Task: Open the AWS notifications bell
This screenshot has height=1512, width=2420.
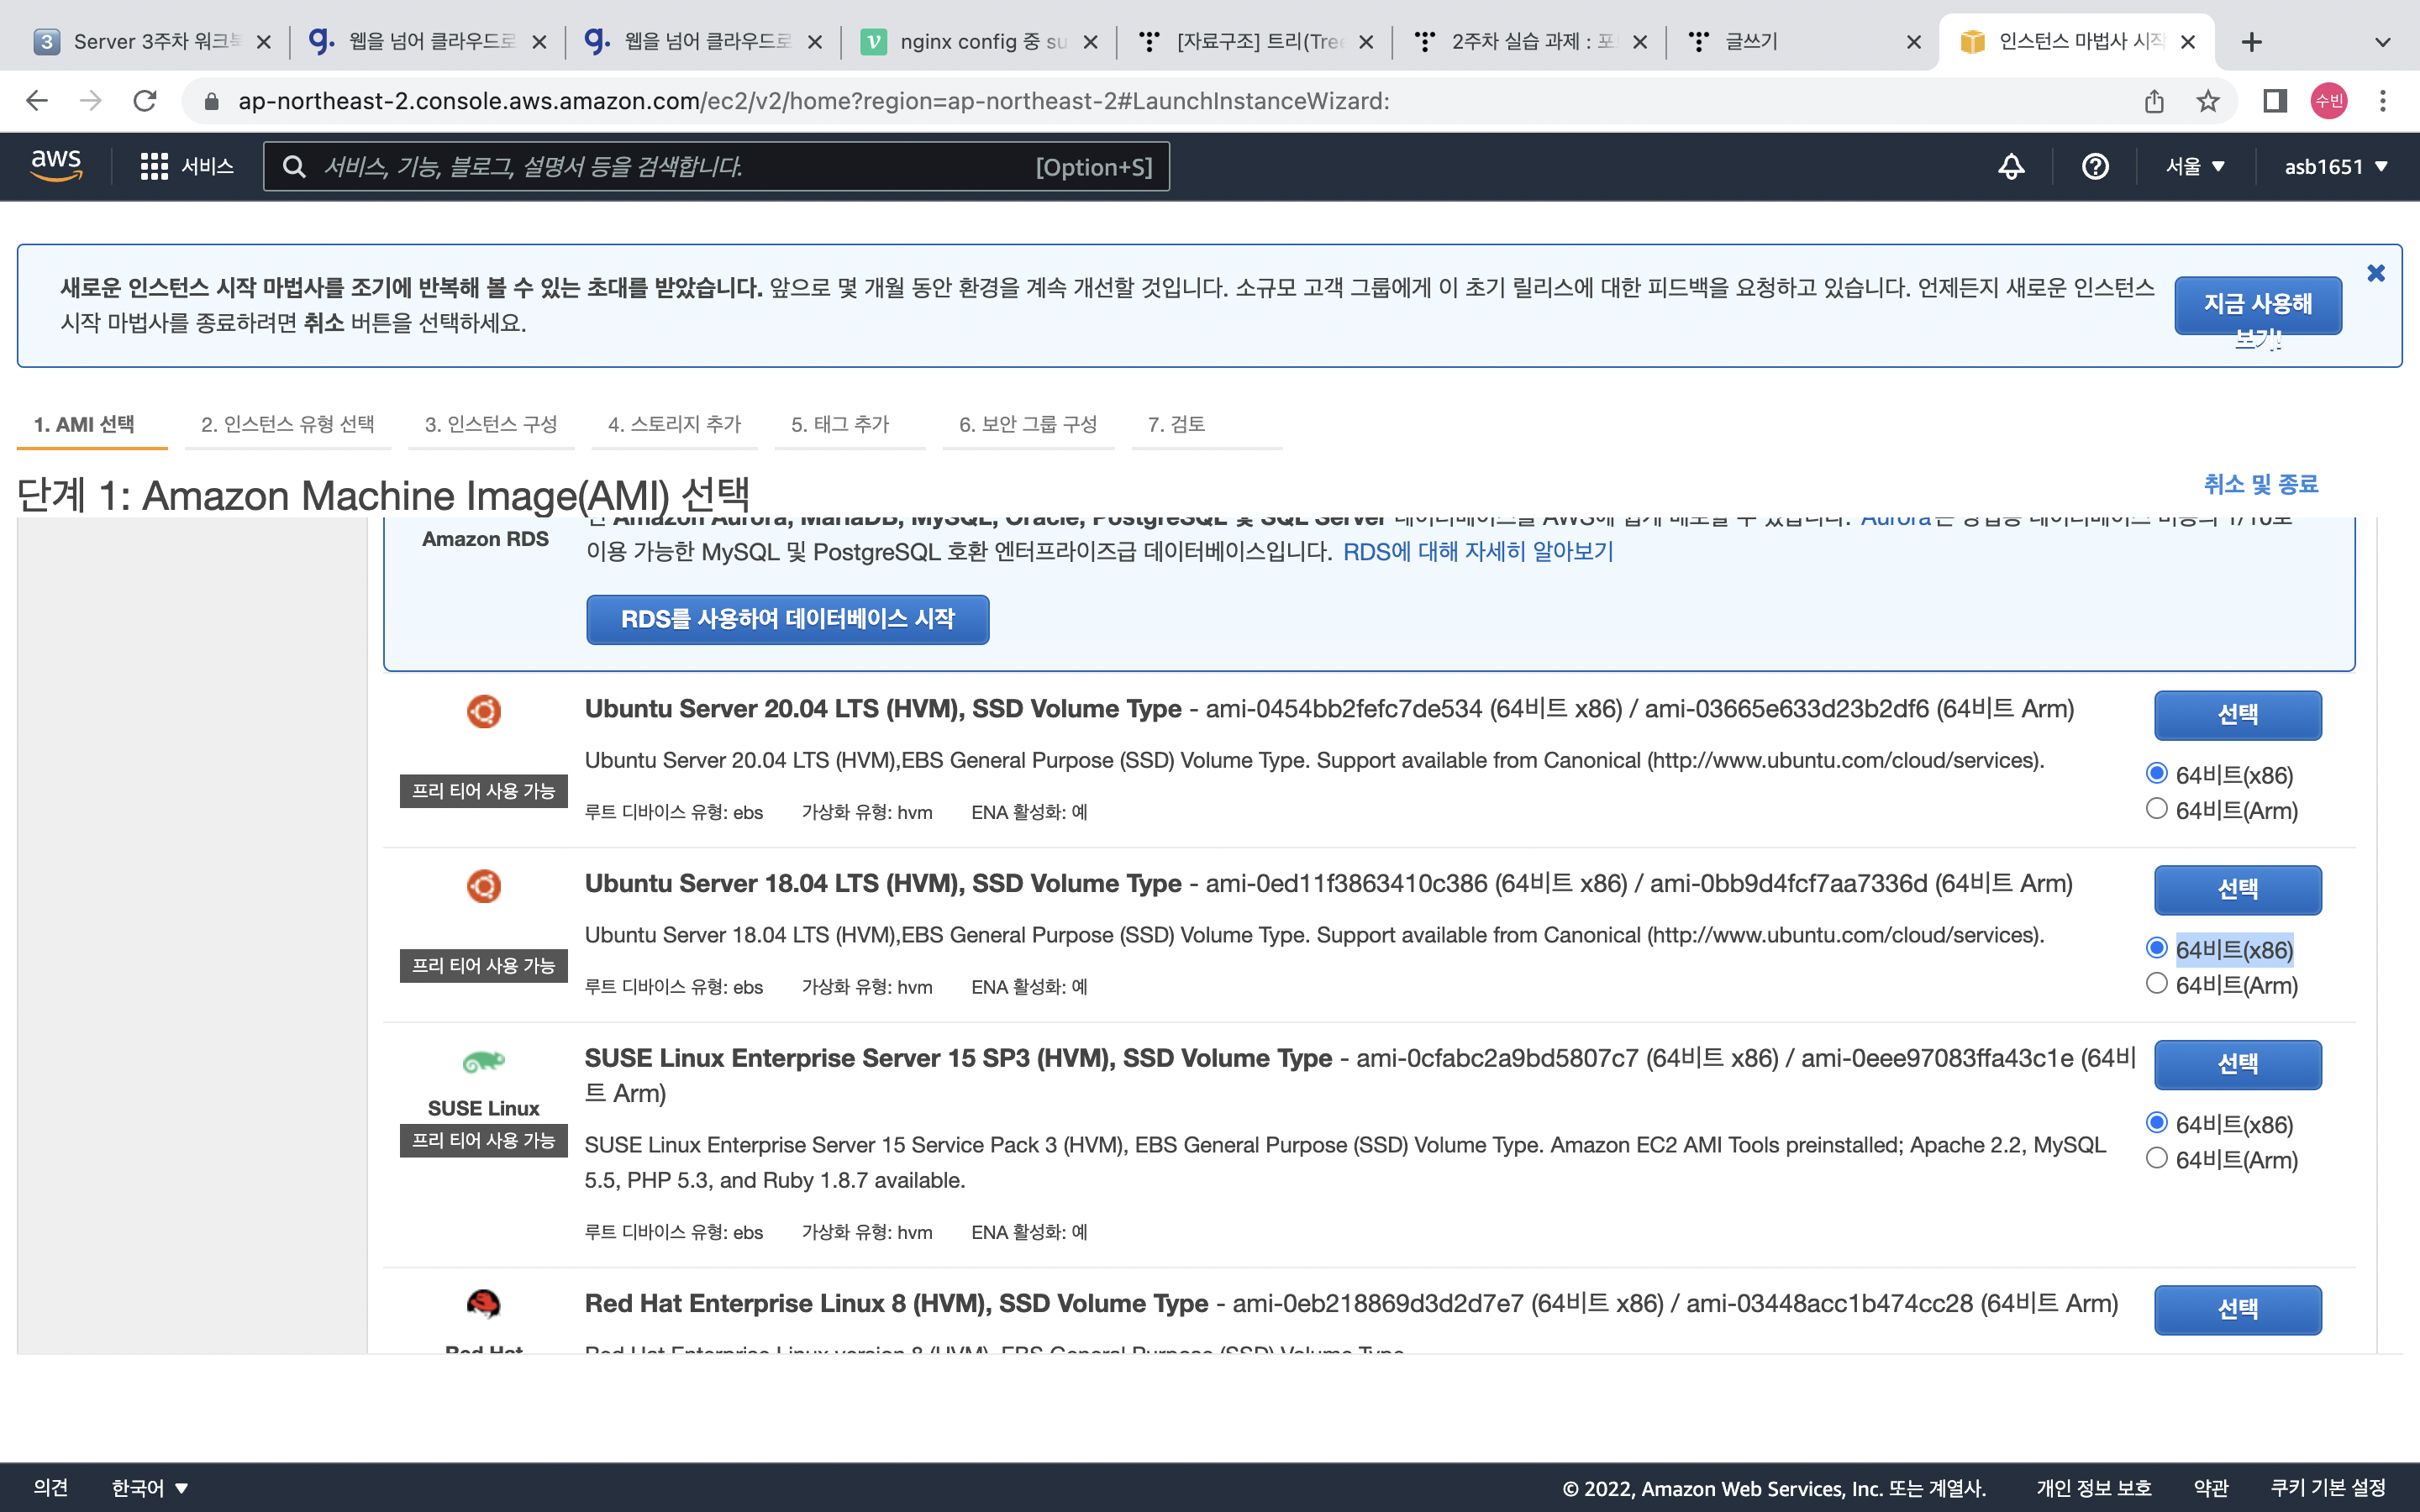Action: tap(2011, 167)
